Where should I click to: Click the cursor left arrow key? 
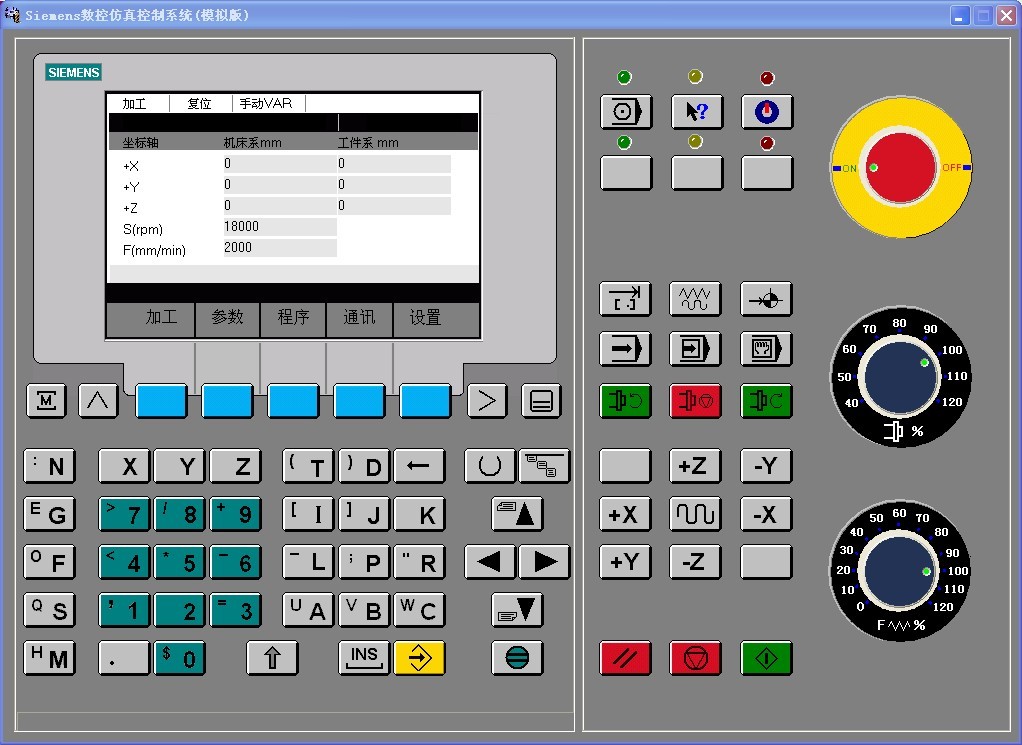pyautogui.click(x=490, y=562)
